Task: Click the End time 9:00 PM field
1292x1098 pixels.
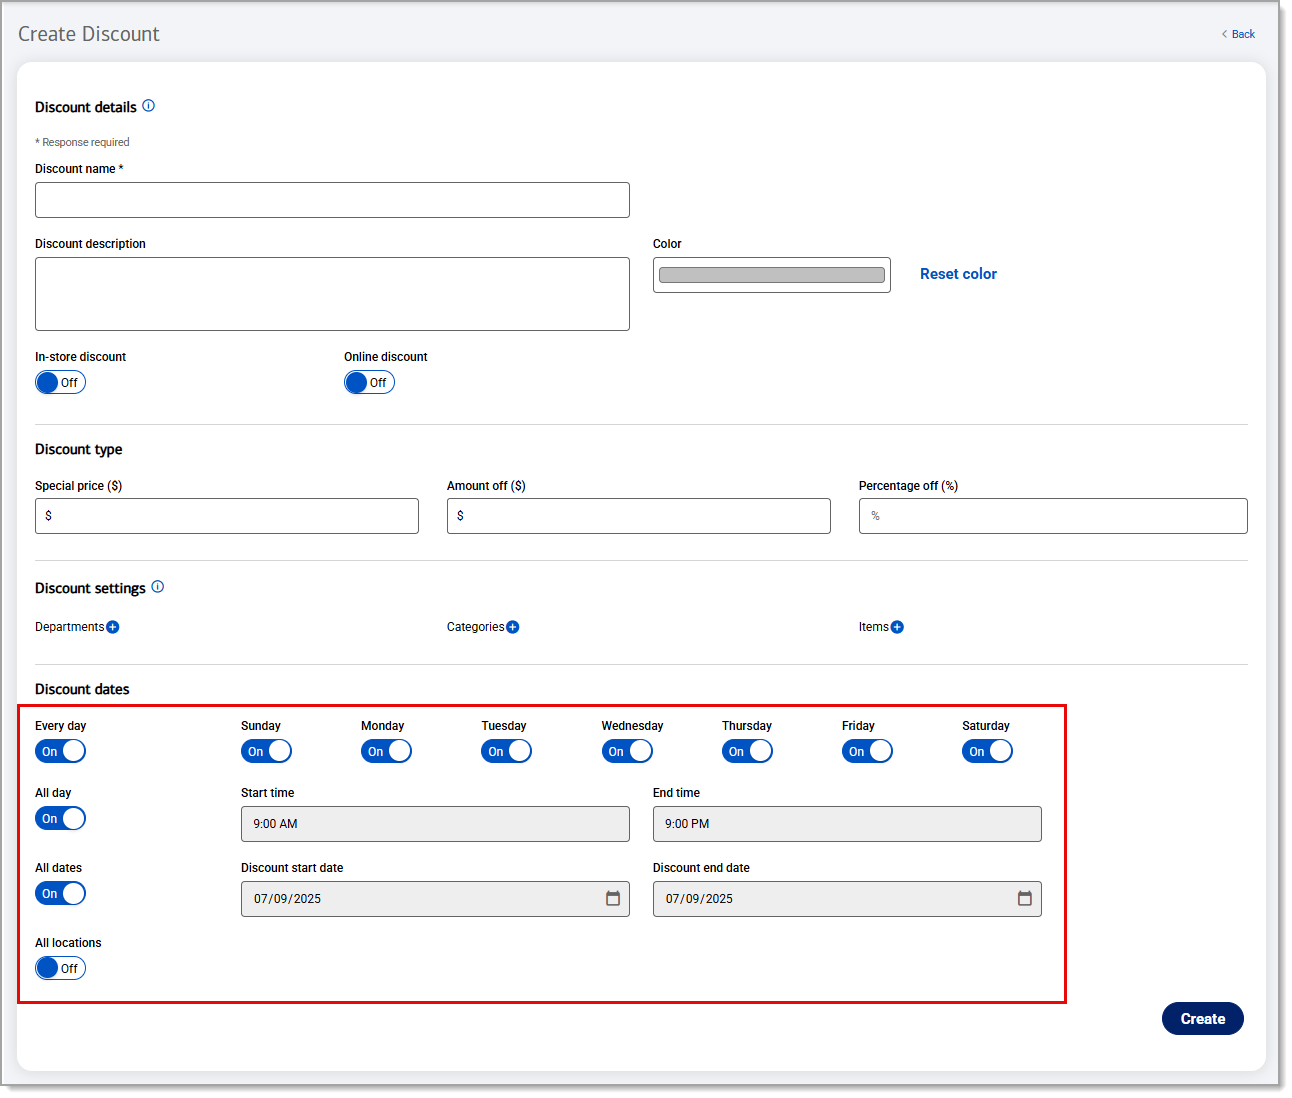Action: click(847, 824)
